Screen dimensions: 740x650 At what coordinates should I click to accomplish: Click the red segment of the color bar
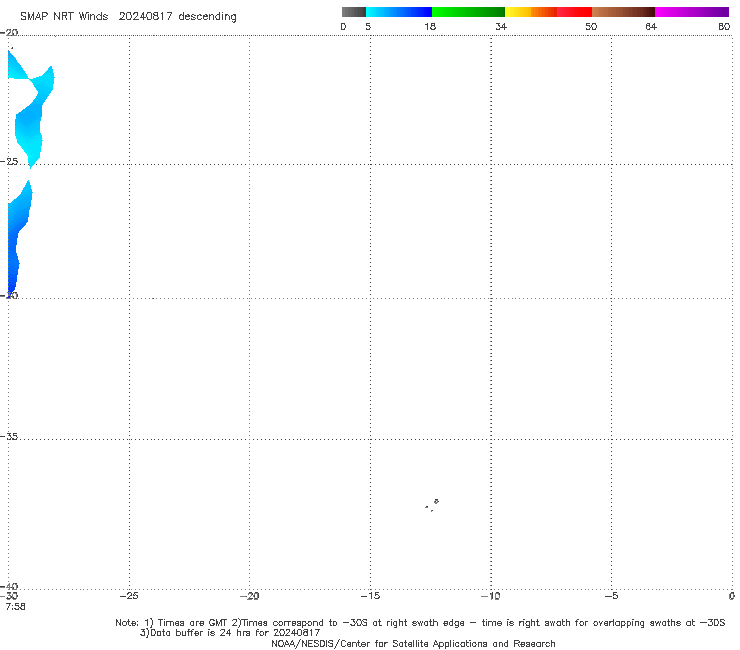(574, 12)
